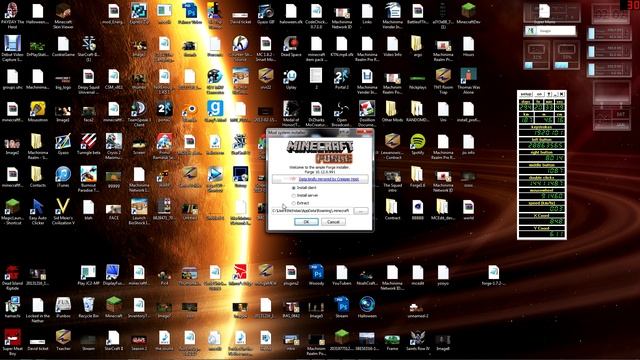Click OK in the Forge installer
This screenshot has height=360, width=640.
point(306,222)
